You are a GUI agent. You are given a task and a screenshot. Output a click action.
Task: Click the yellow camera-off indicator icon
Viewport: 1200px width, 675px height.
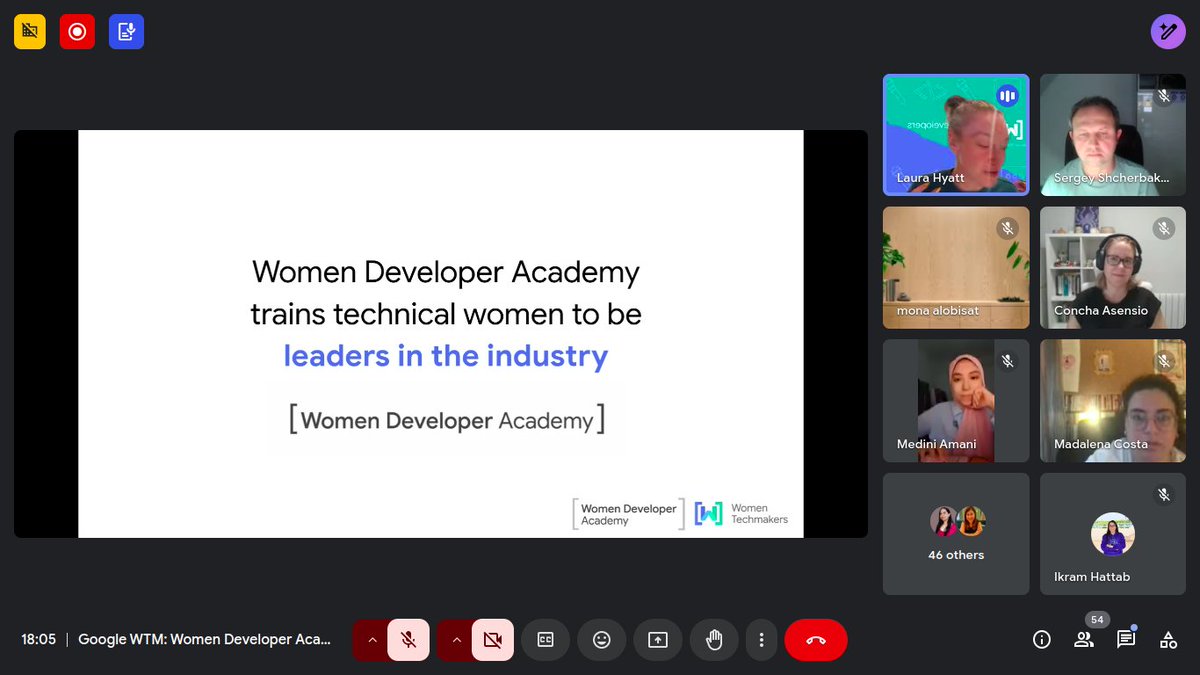(30, 32)
